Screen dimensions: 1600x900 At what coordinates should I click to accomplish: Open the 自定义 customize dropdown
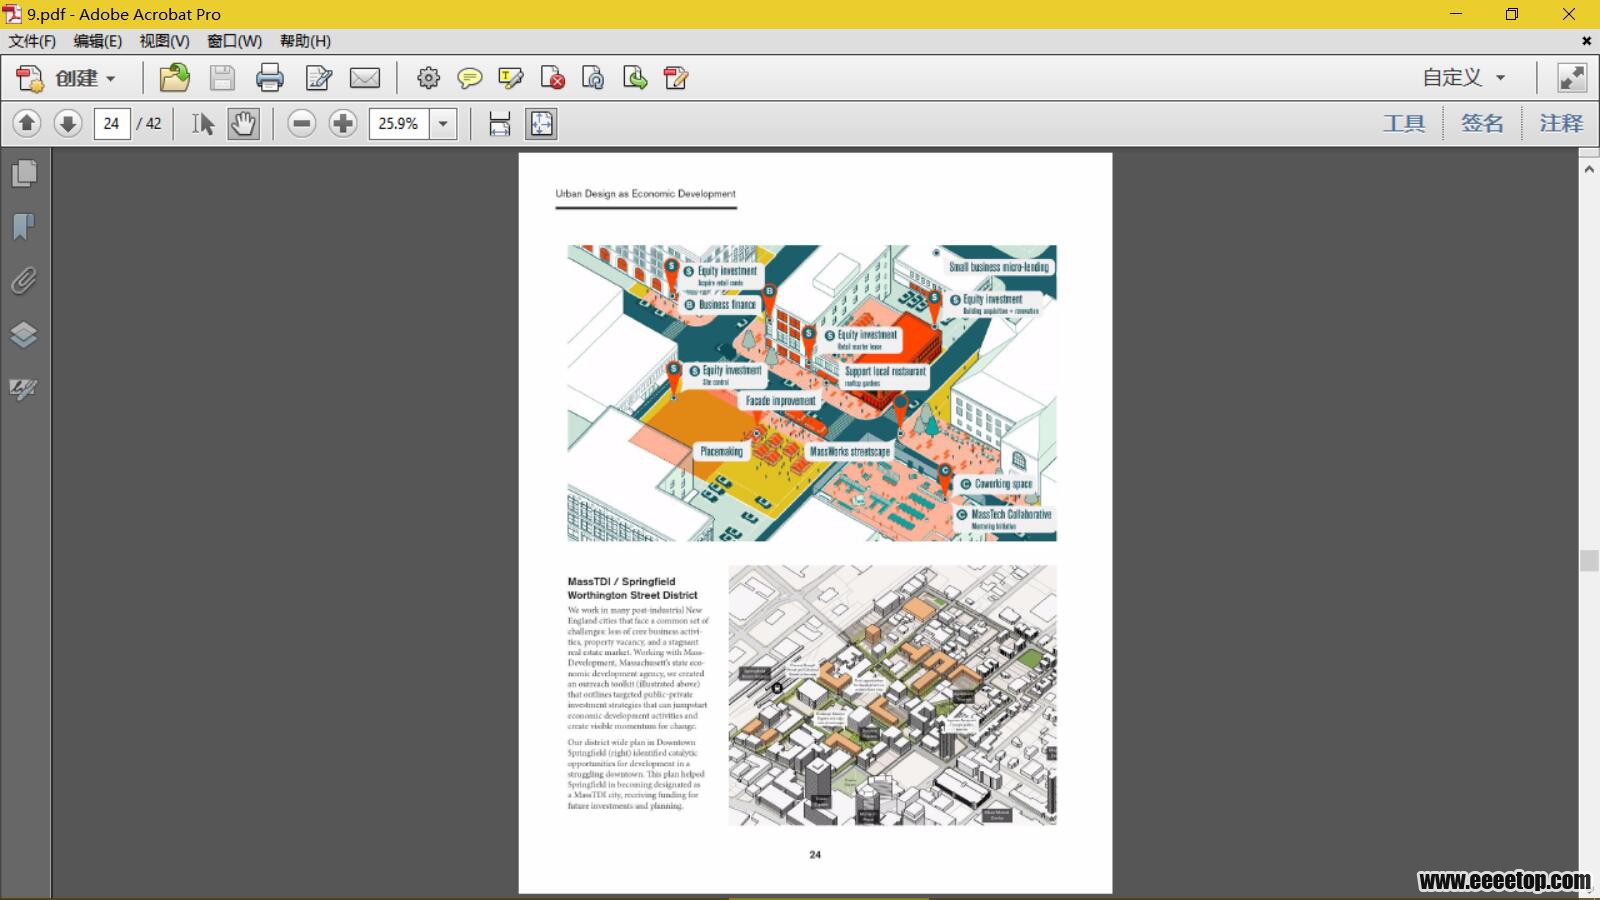[x=1464, y=78]
